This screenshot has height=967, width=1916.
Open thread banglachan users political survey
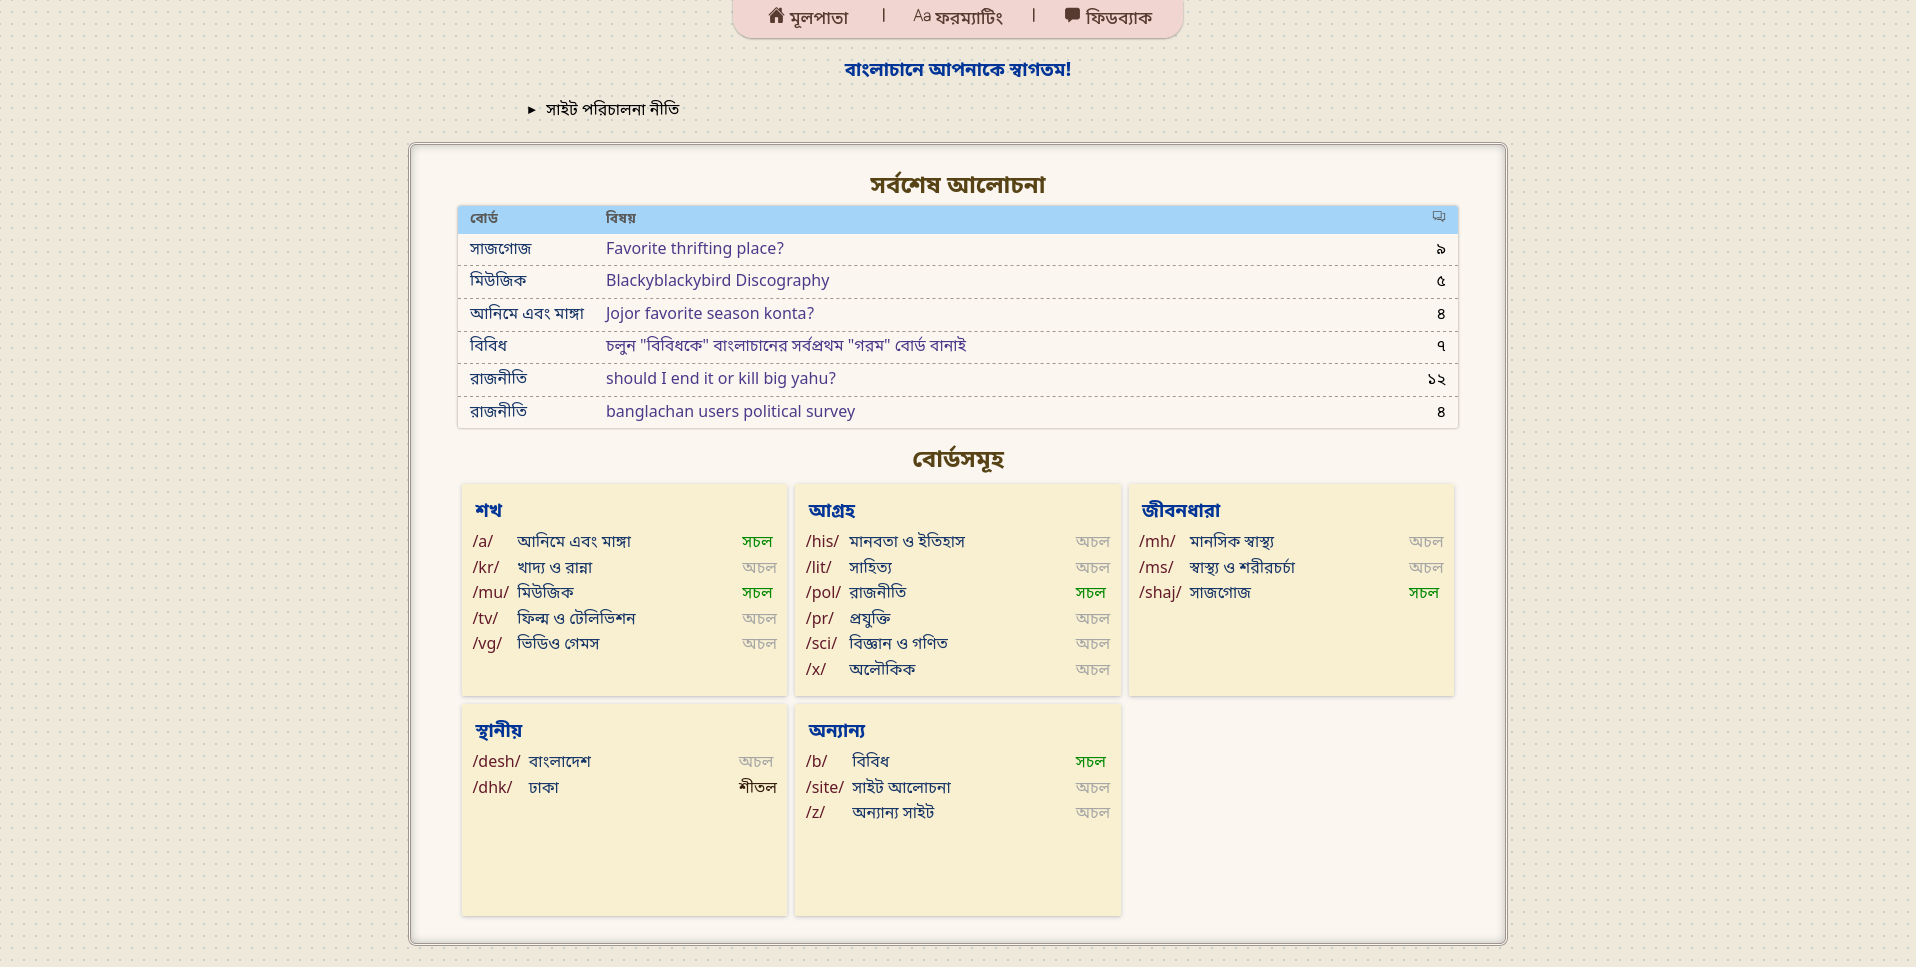pos(730,412)
